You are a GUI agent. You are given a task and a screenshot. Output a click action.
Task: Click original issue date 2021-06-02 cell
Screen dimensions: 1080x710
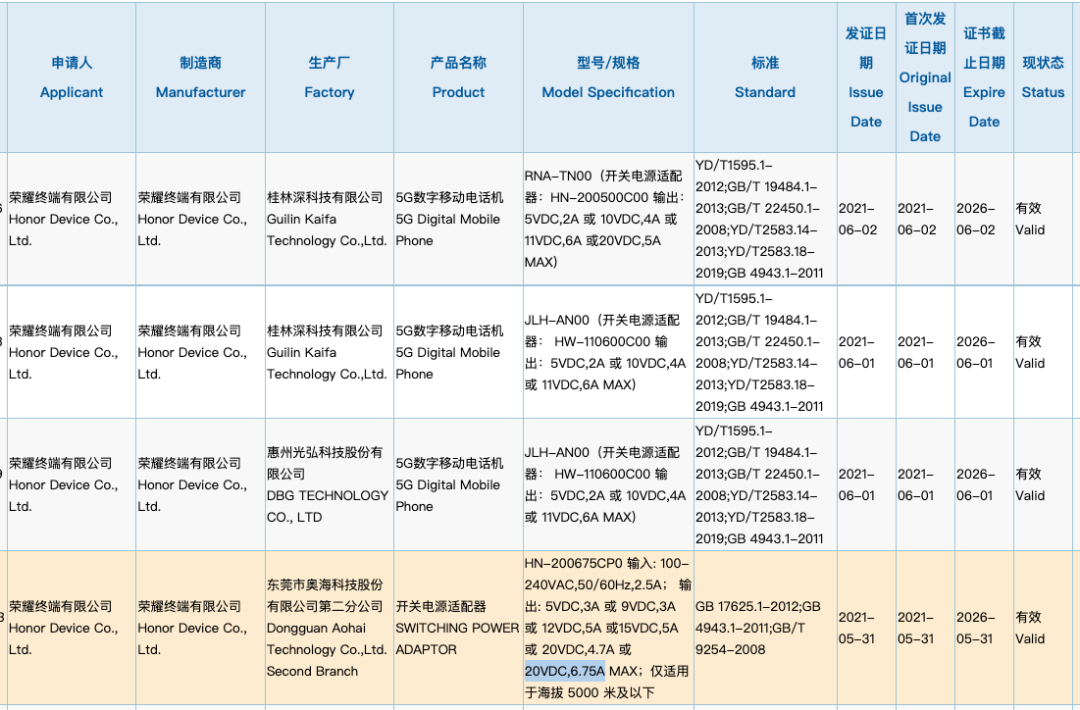pyautogui.click(x=925, y=219)
